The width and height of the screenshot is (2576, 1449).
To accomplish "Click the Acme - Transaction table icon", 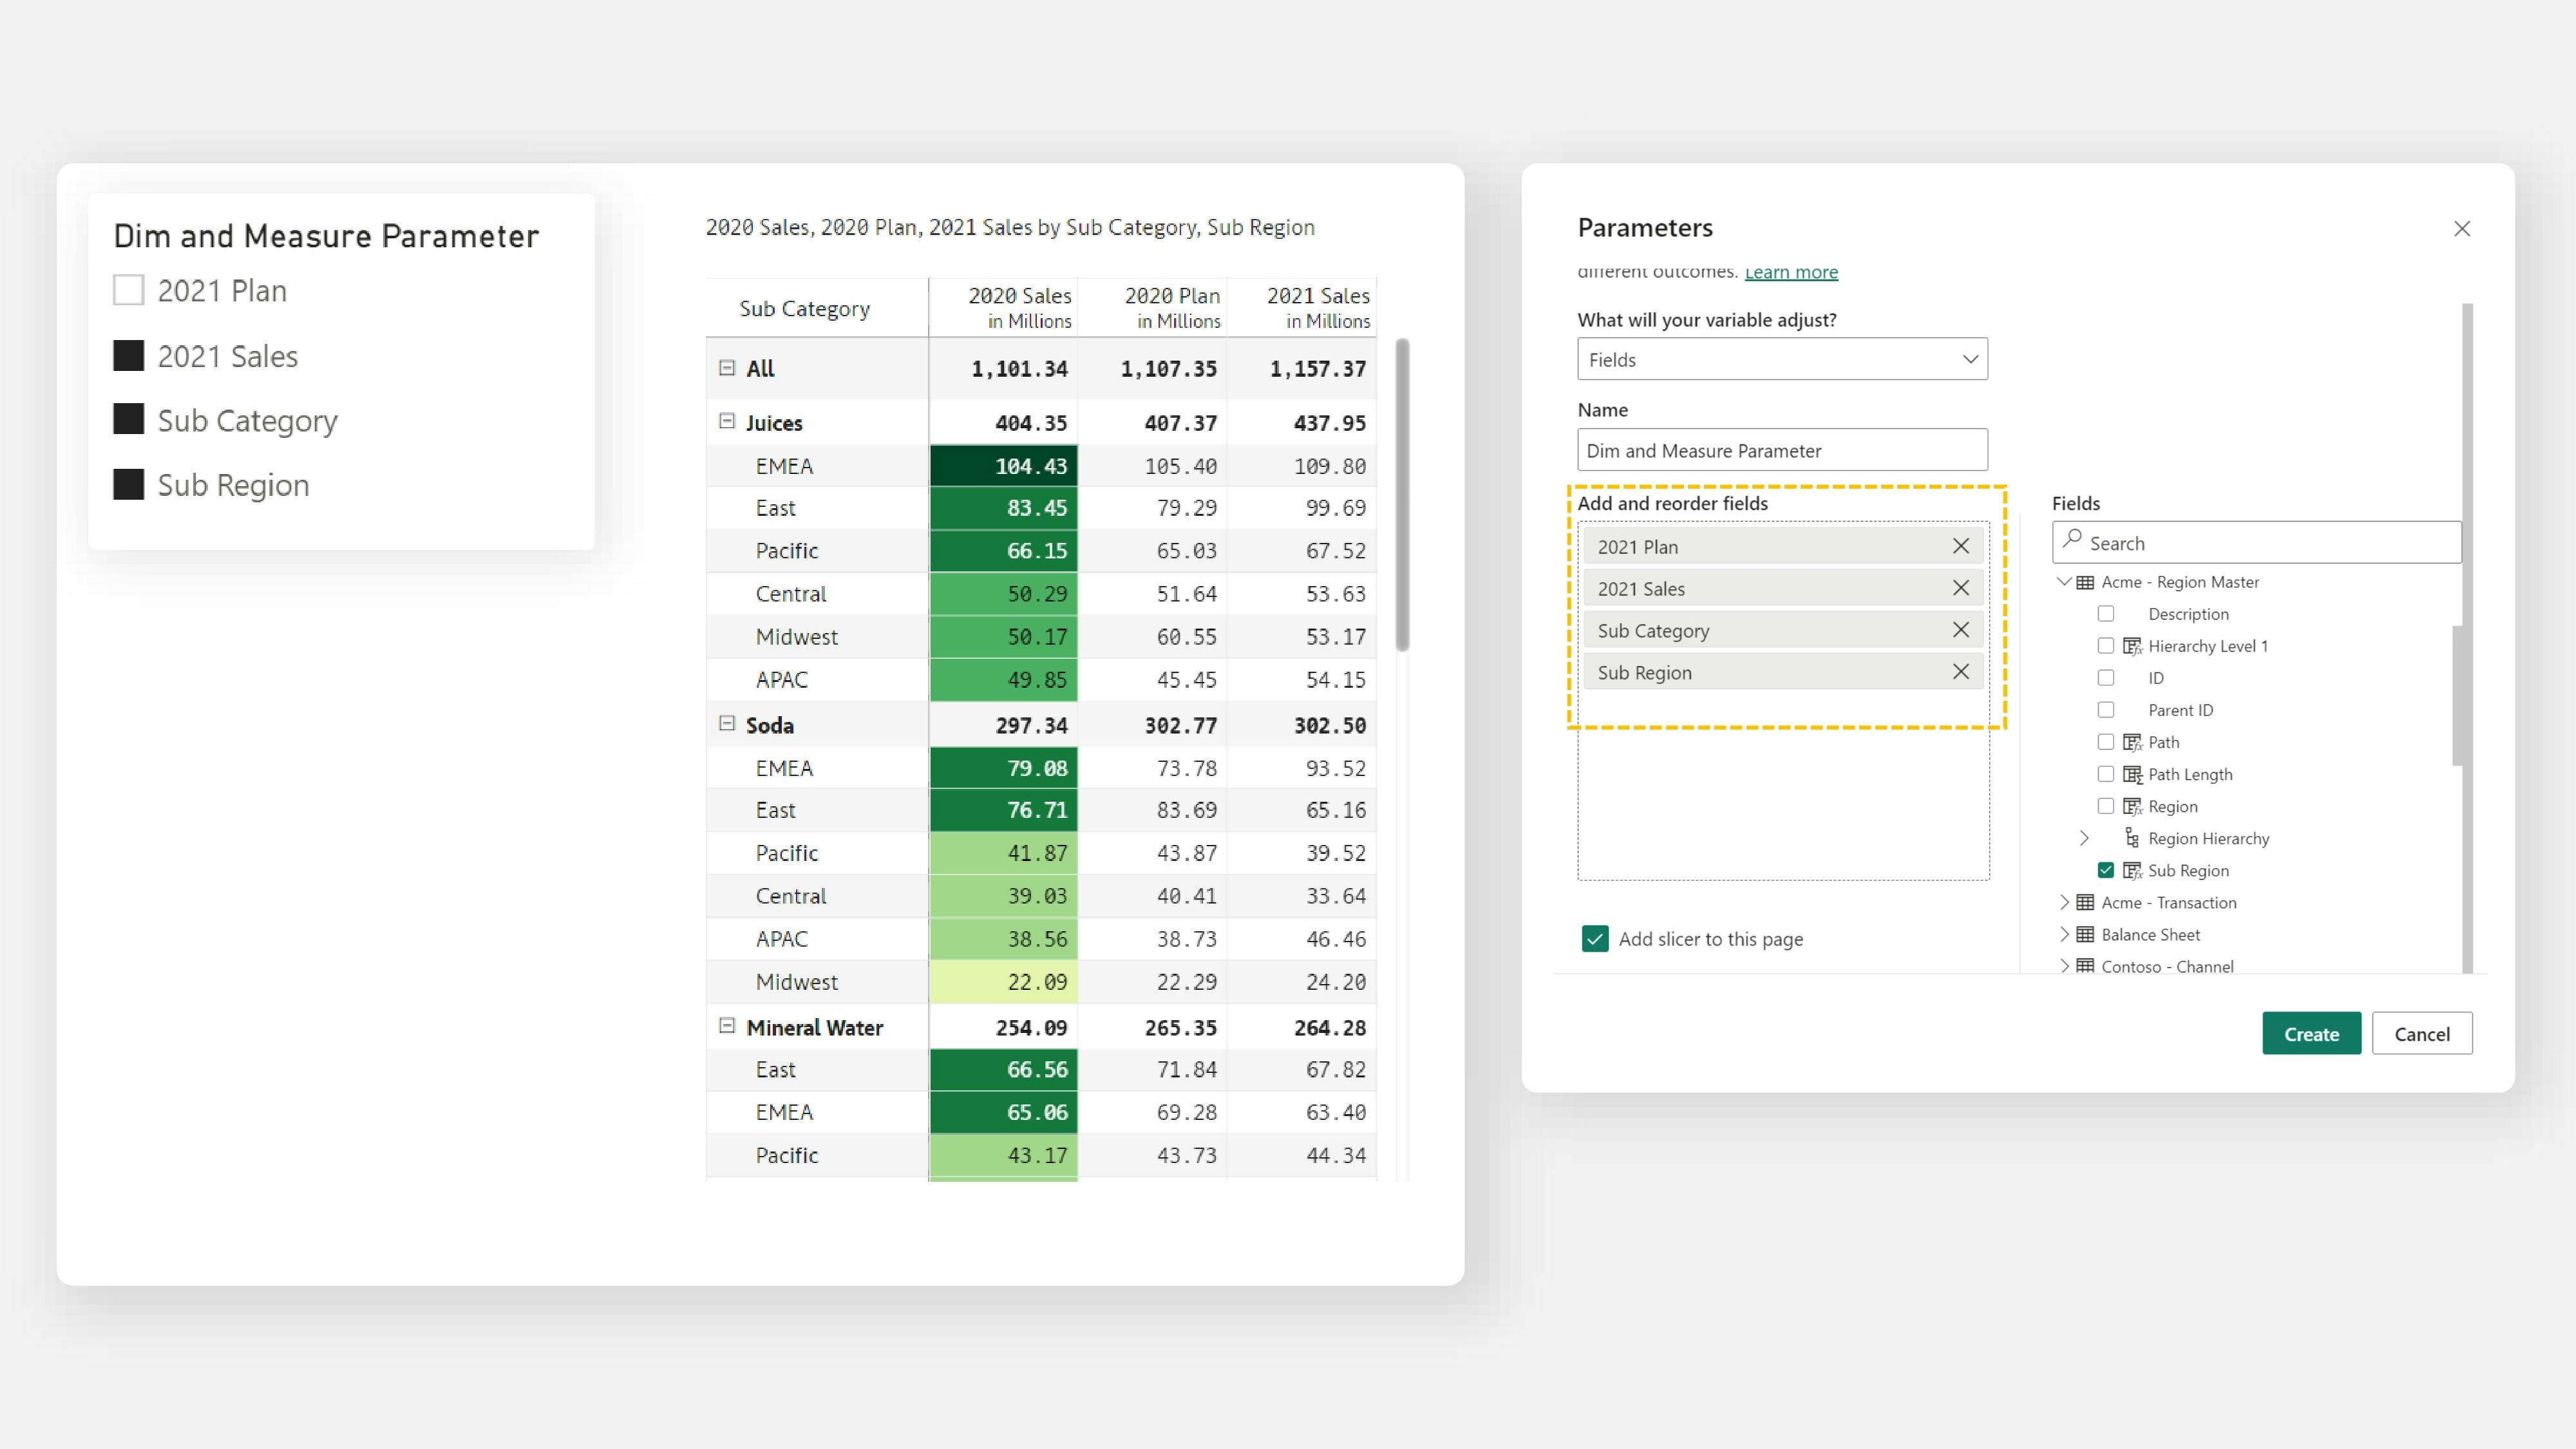I will (2085, 902).
